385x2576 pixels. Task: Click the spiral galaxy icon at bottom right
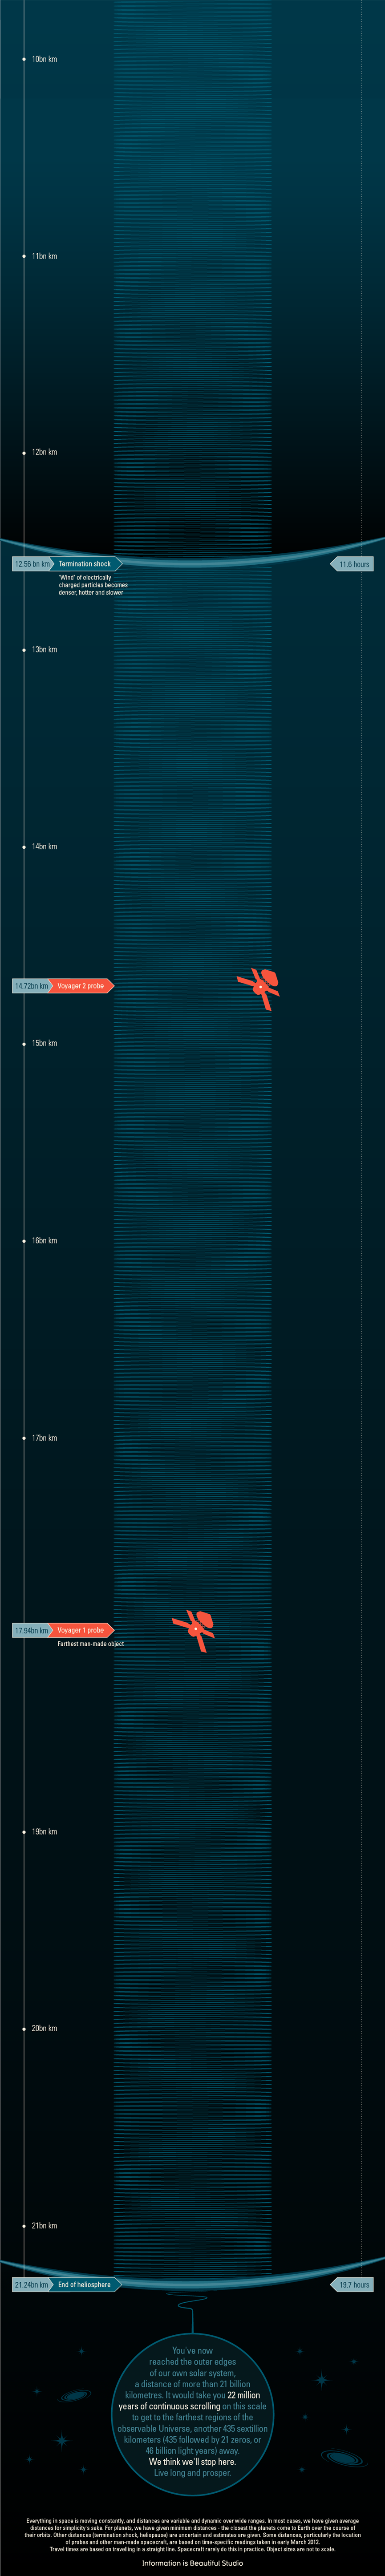point(343,2457)
